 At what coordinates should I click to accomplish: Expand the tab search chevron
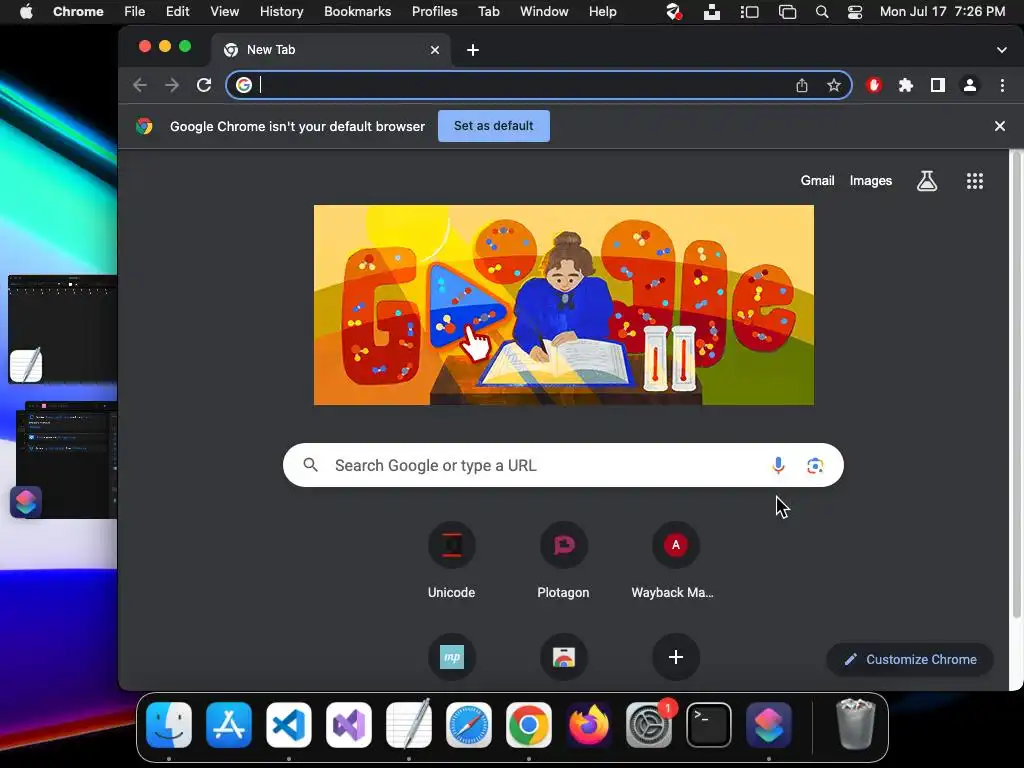(1002, 50)
